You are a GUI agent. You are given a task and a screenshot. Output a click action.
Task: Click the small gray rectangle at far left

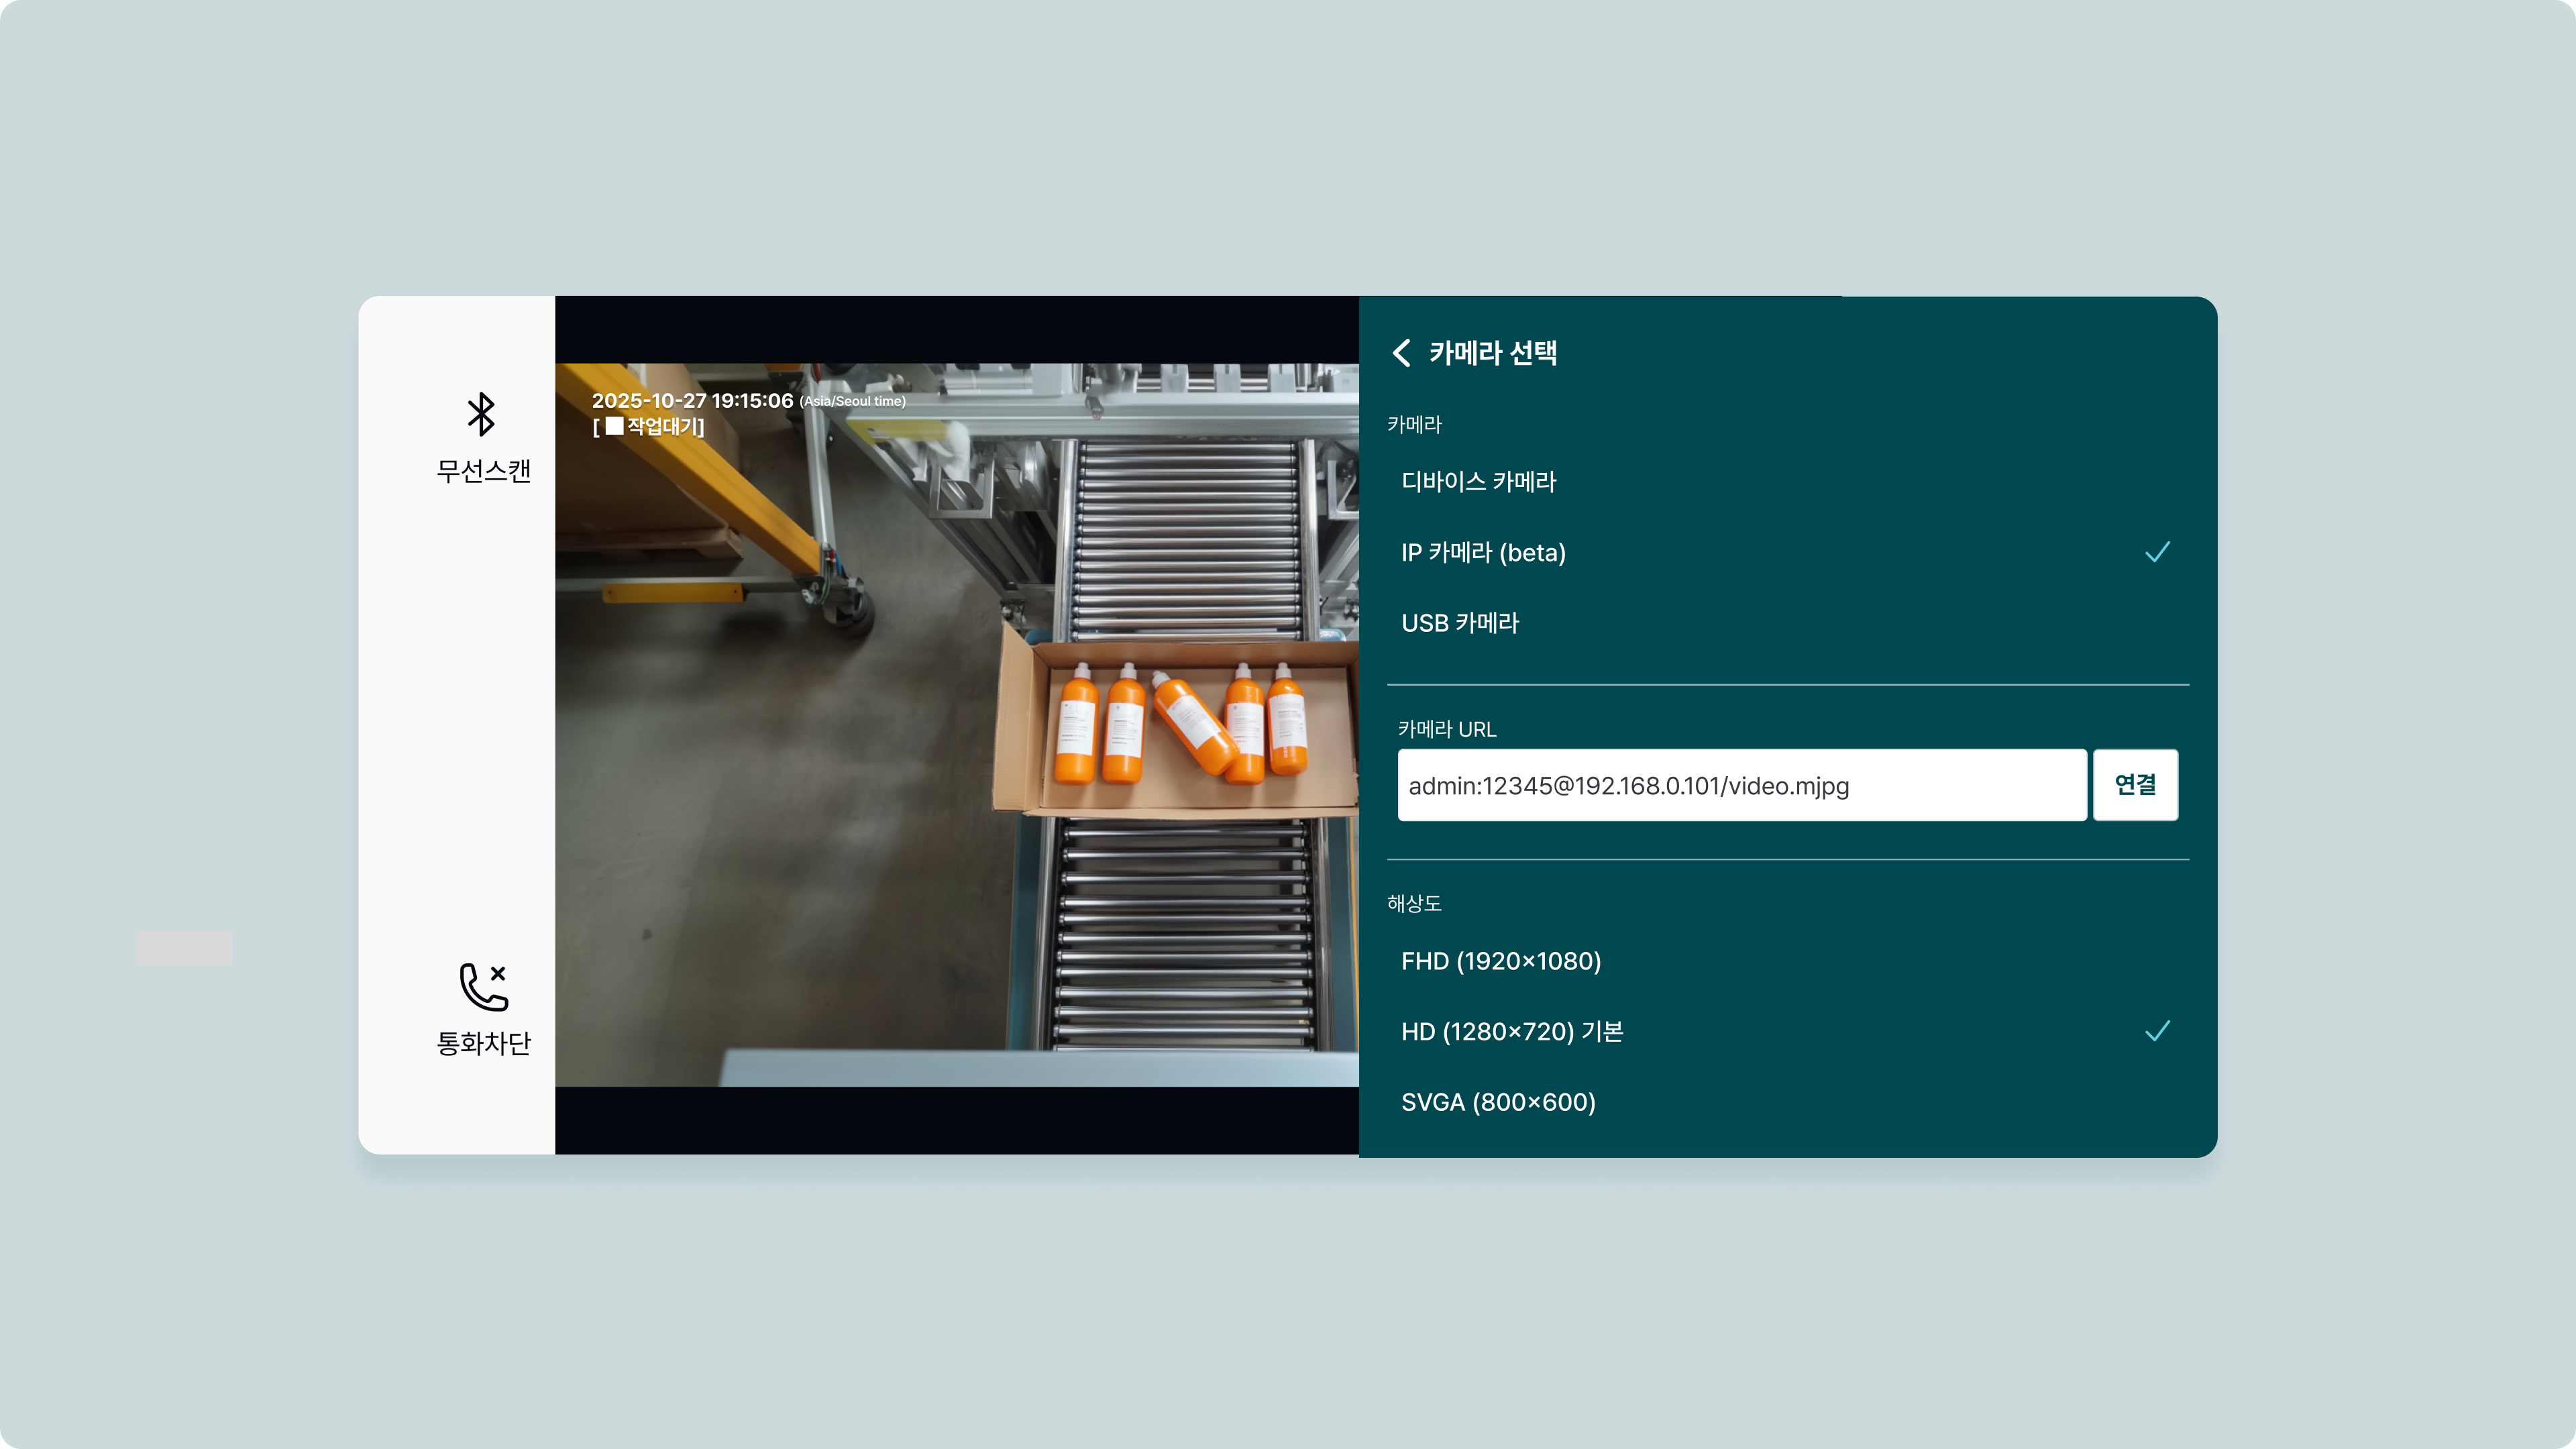184,948
